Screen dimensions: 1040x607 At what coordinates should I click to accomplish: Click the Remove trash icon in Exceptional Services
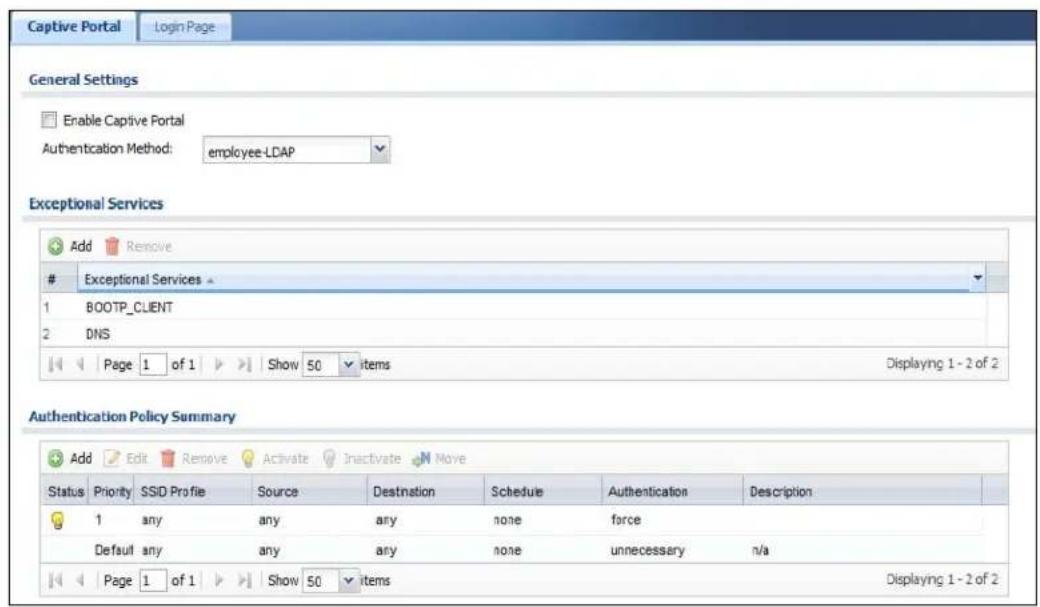pos(112,246)
